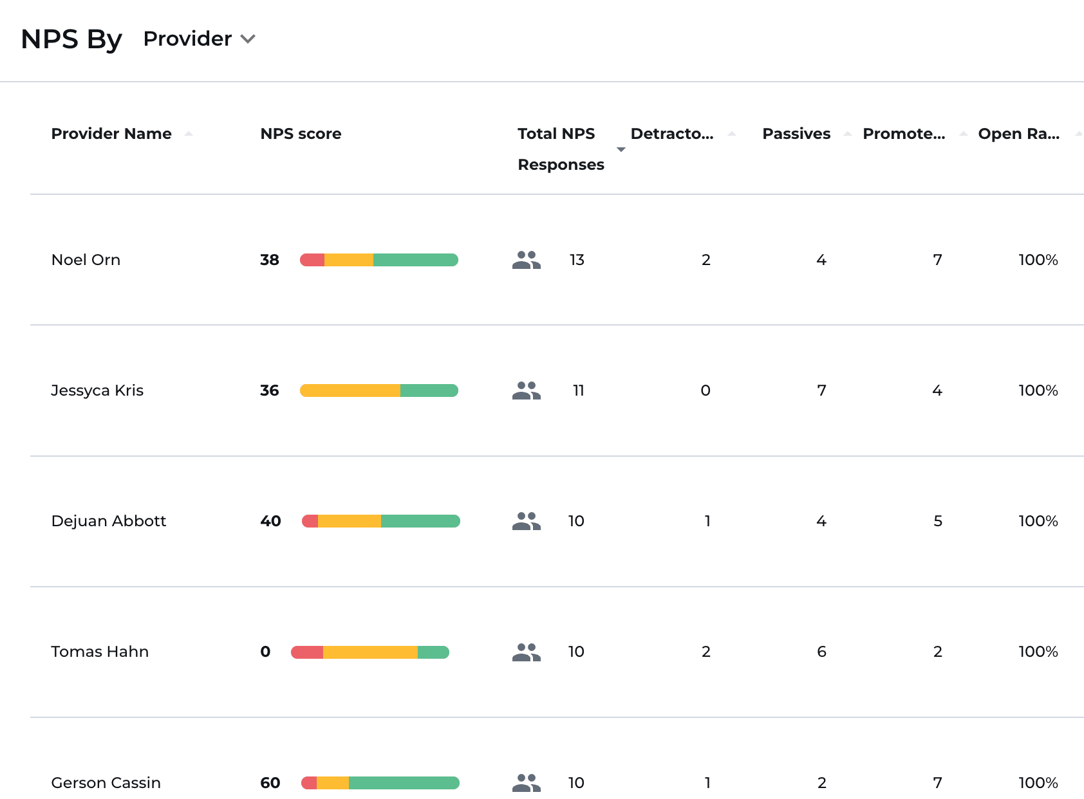
Task: Open sorting options for the Detractors column
Action: point(731,133)
